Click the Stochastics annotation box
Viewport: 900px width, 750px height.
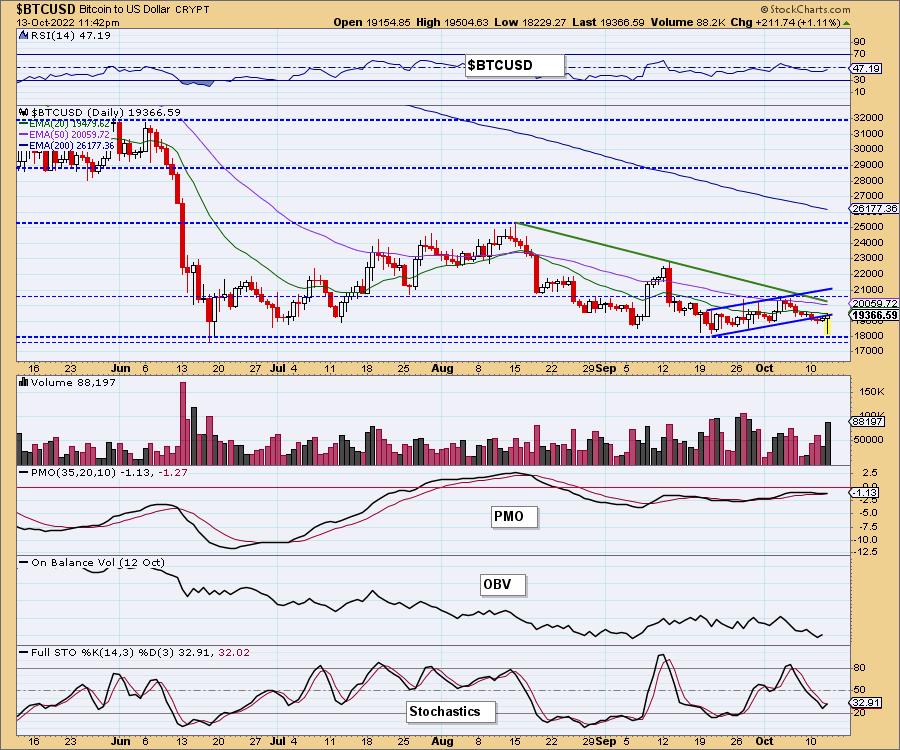[x=451, y=712]
